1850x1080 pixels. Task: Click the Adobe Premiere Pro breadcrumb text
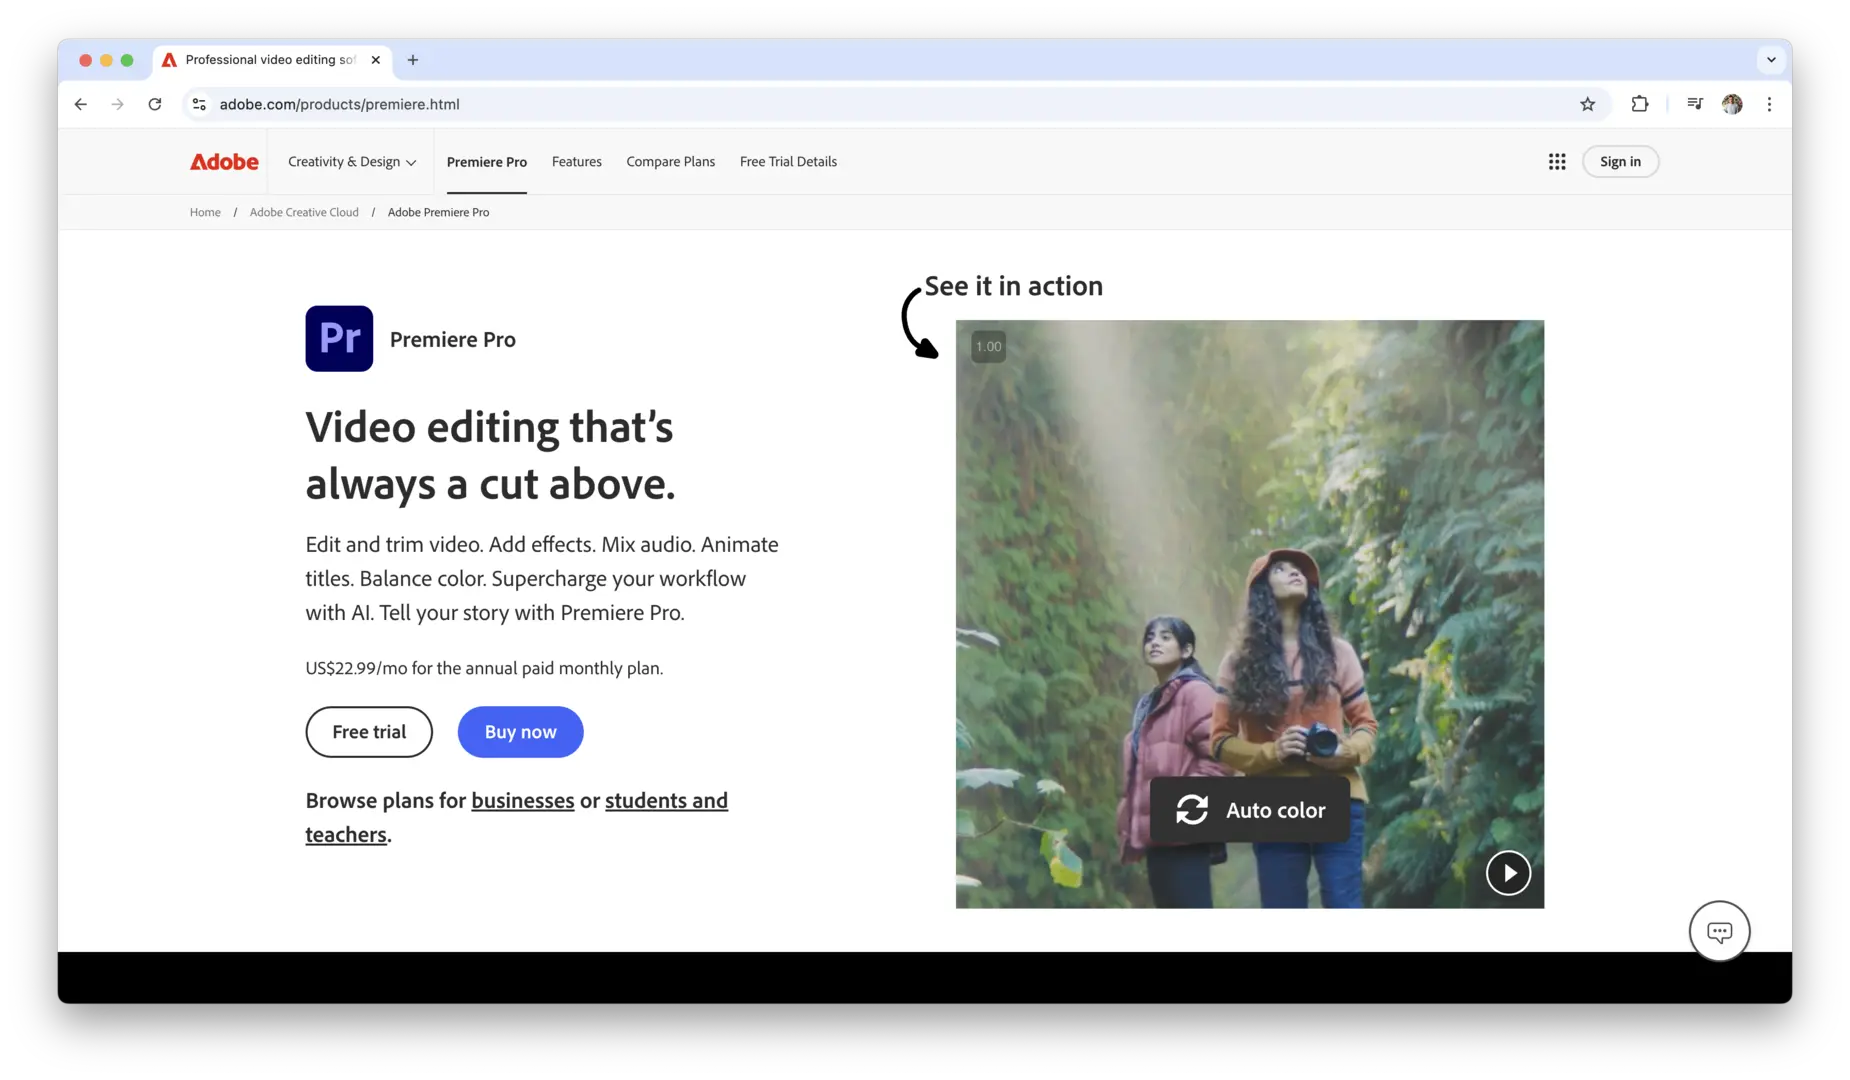(x=439, y=212)
